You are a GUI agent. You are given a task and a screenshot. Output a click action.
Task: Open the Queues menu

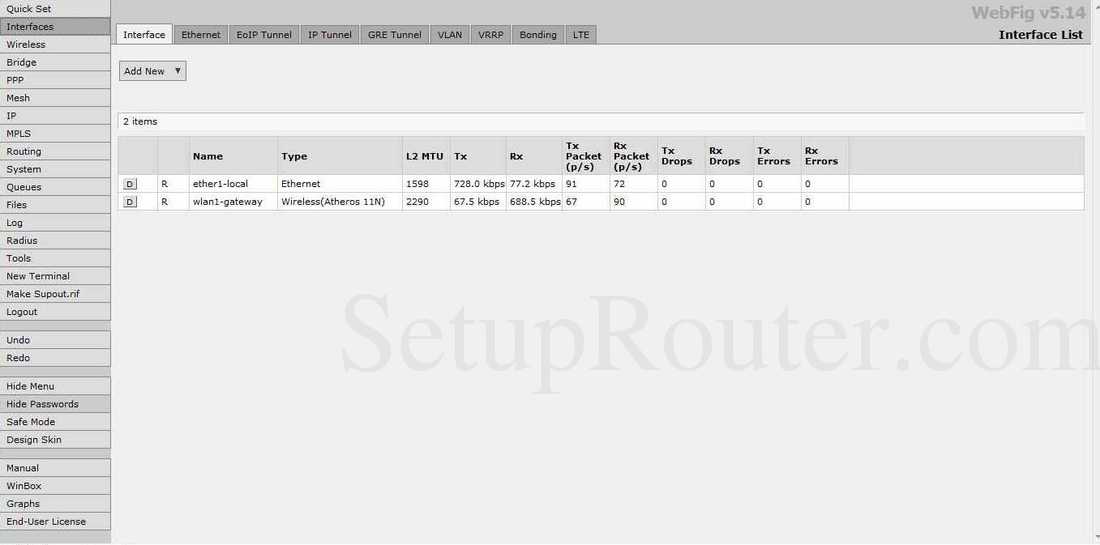pyautogui.click(x=55, y=187)
